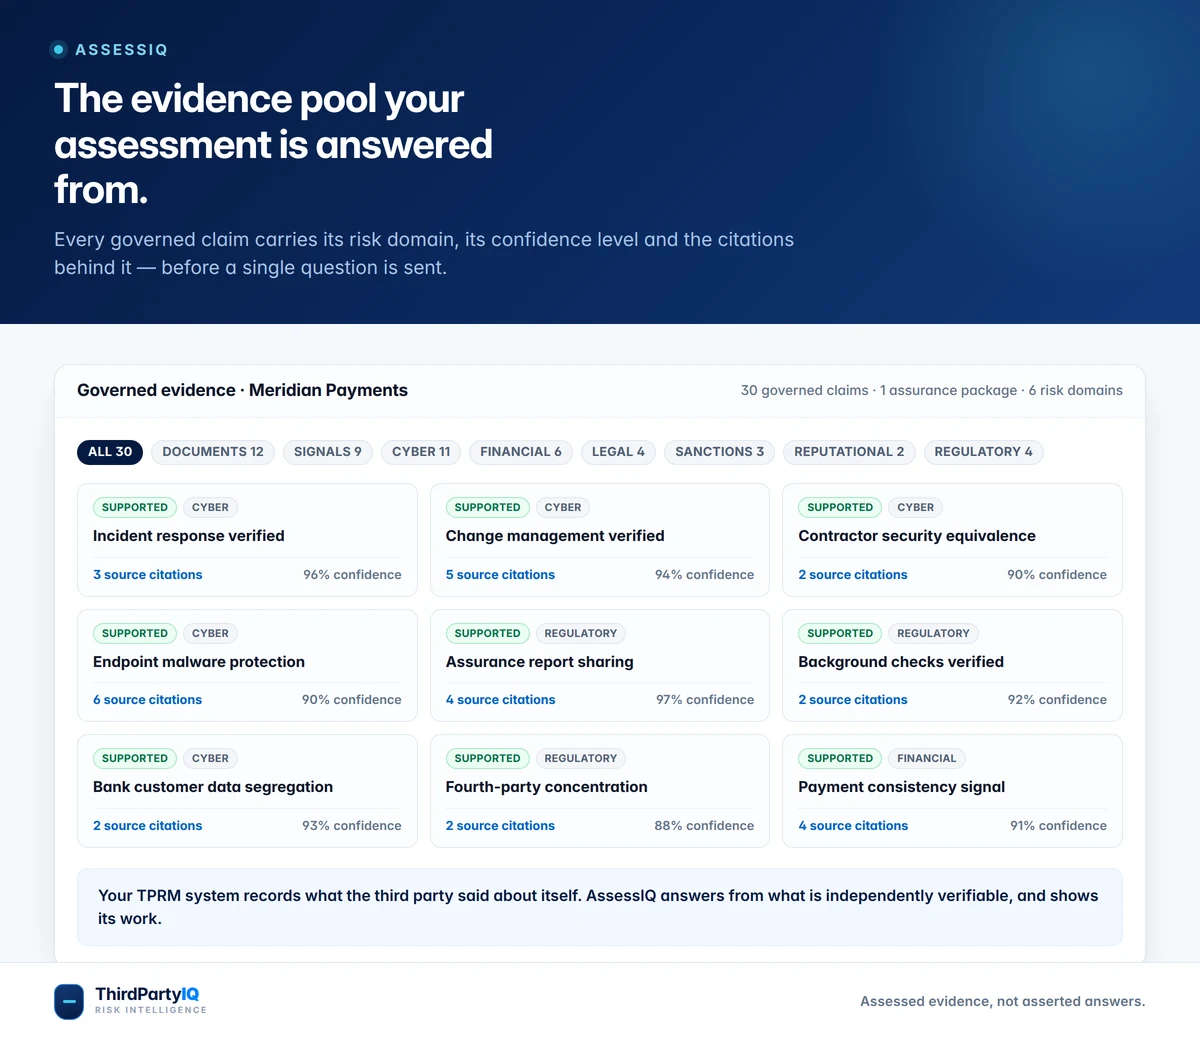Choose the LEGAL 4 filter chip
1200x1040 pixels.
pyautogui.click(x=618, y=452)
